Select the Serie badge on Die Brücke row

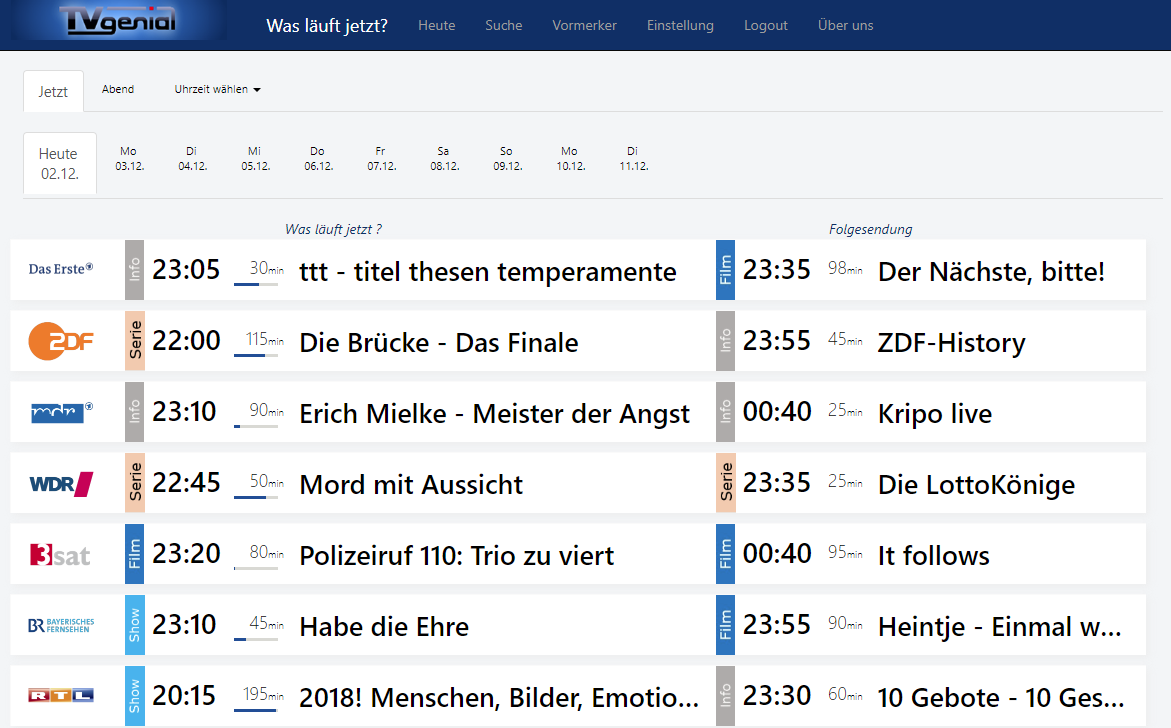tap(135, 340)
